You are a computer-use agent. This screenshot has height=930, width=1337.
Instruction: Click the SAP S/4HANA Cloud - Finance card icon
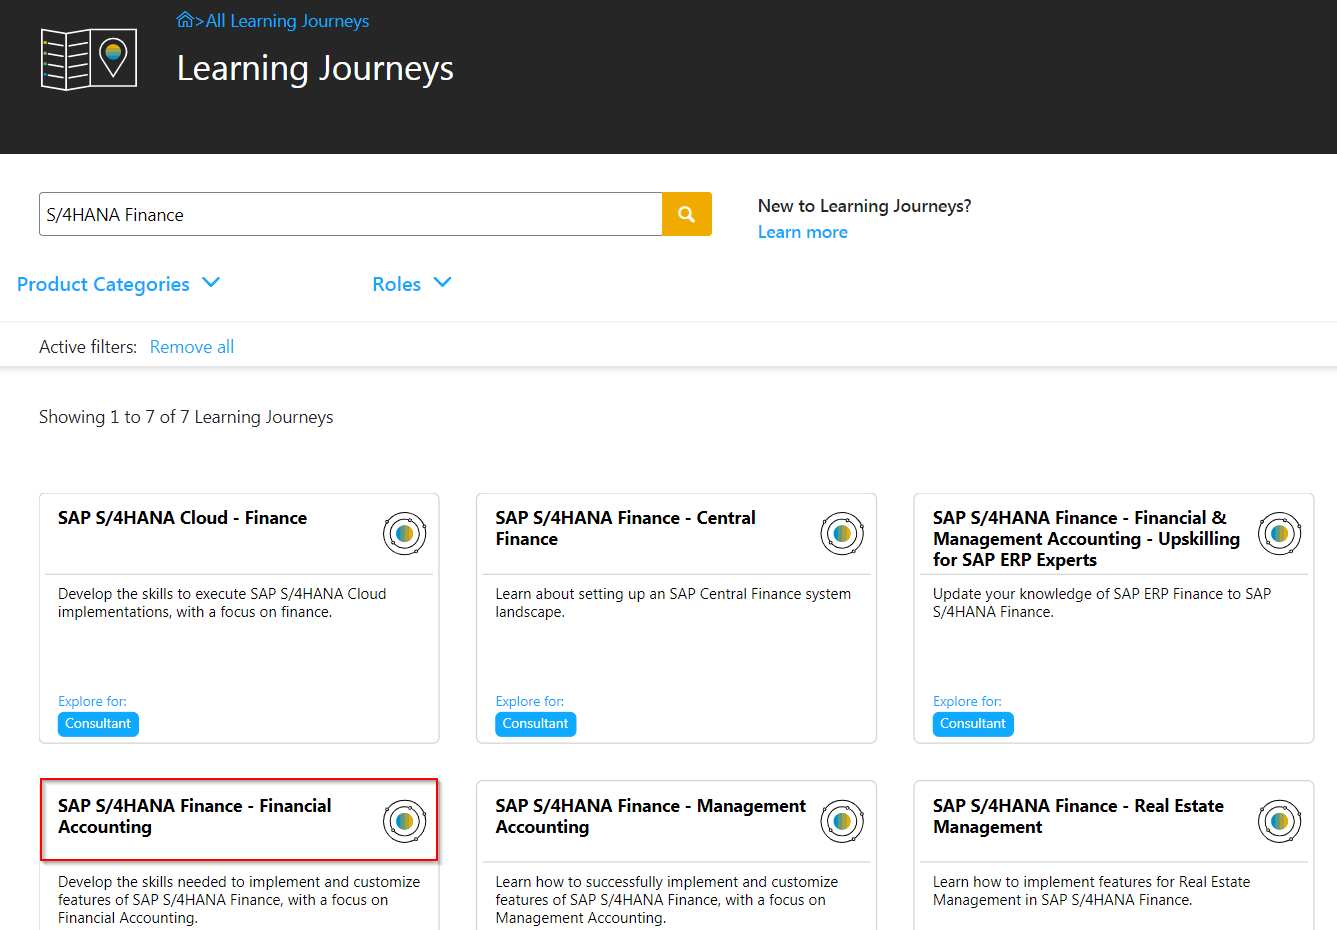tap(404, 534)
